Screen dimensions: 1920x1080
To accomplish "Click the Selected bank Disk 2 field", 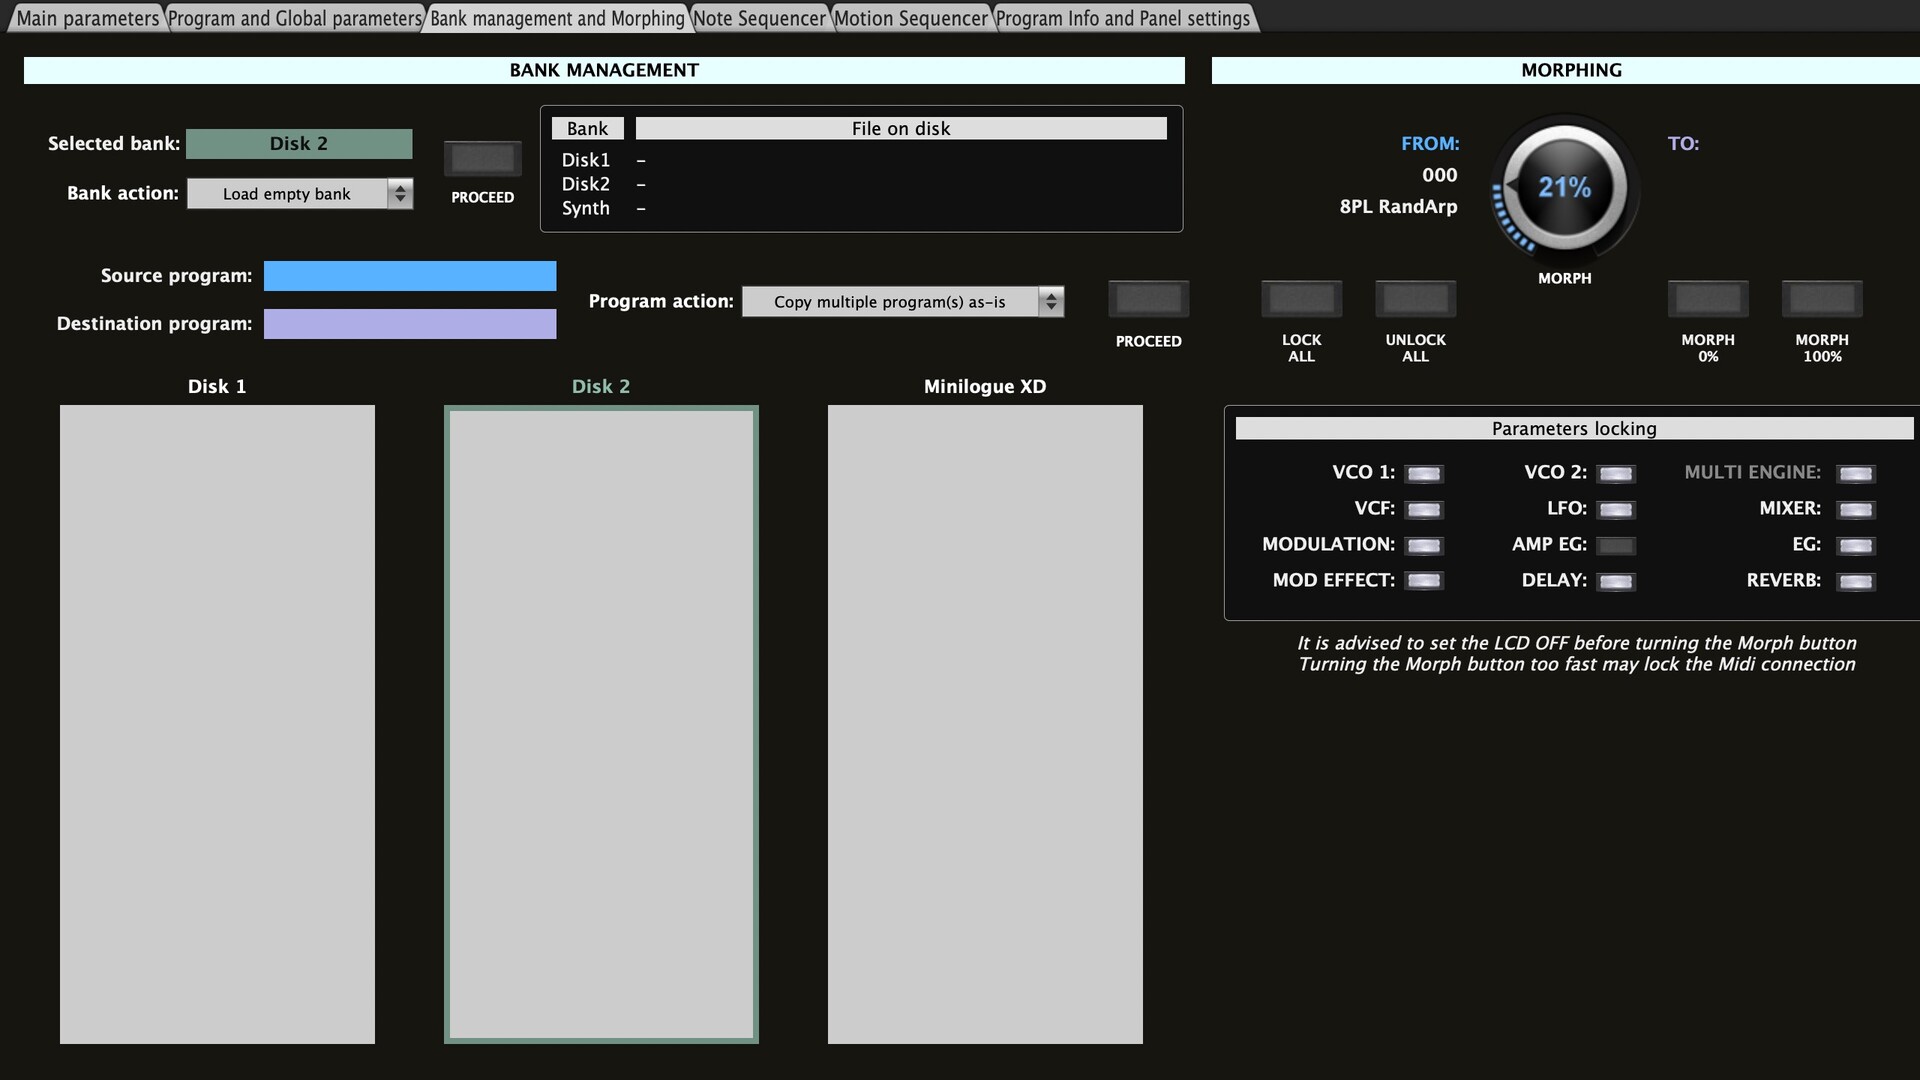I will coord(299,144).
